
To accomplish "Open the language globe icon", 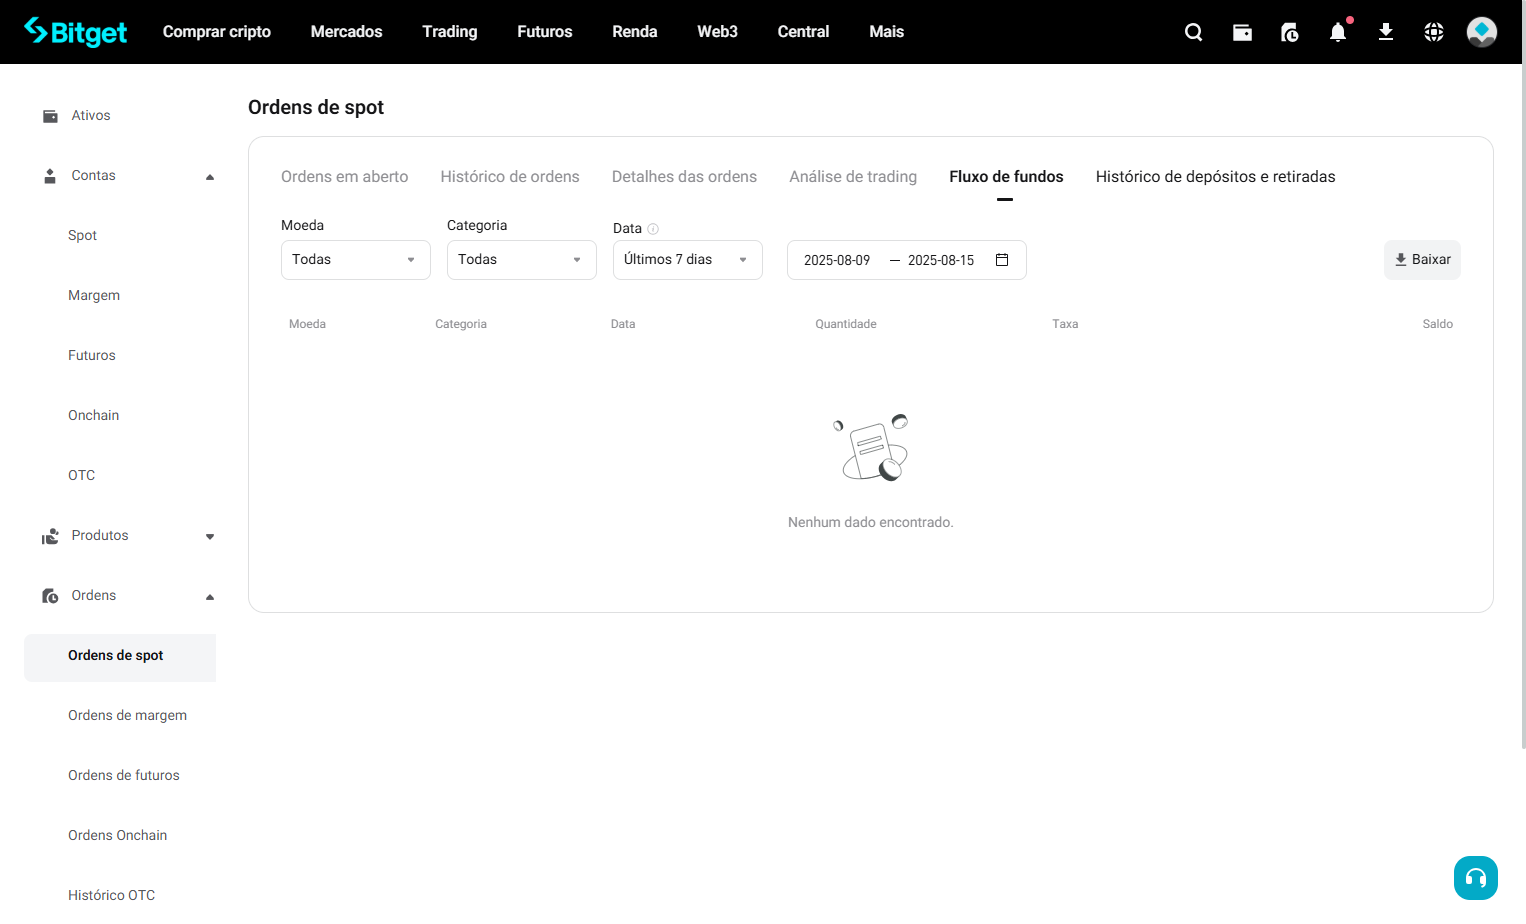I will [1434, 32].
